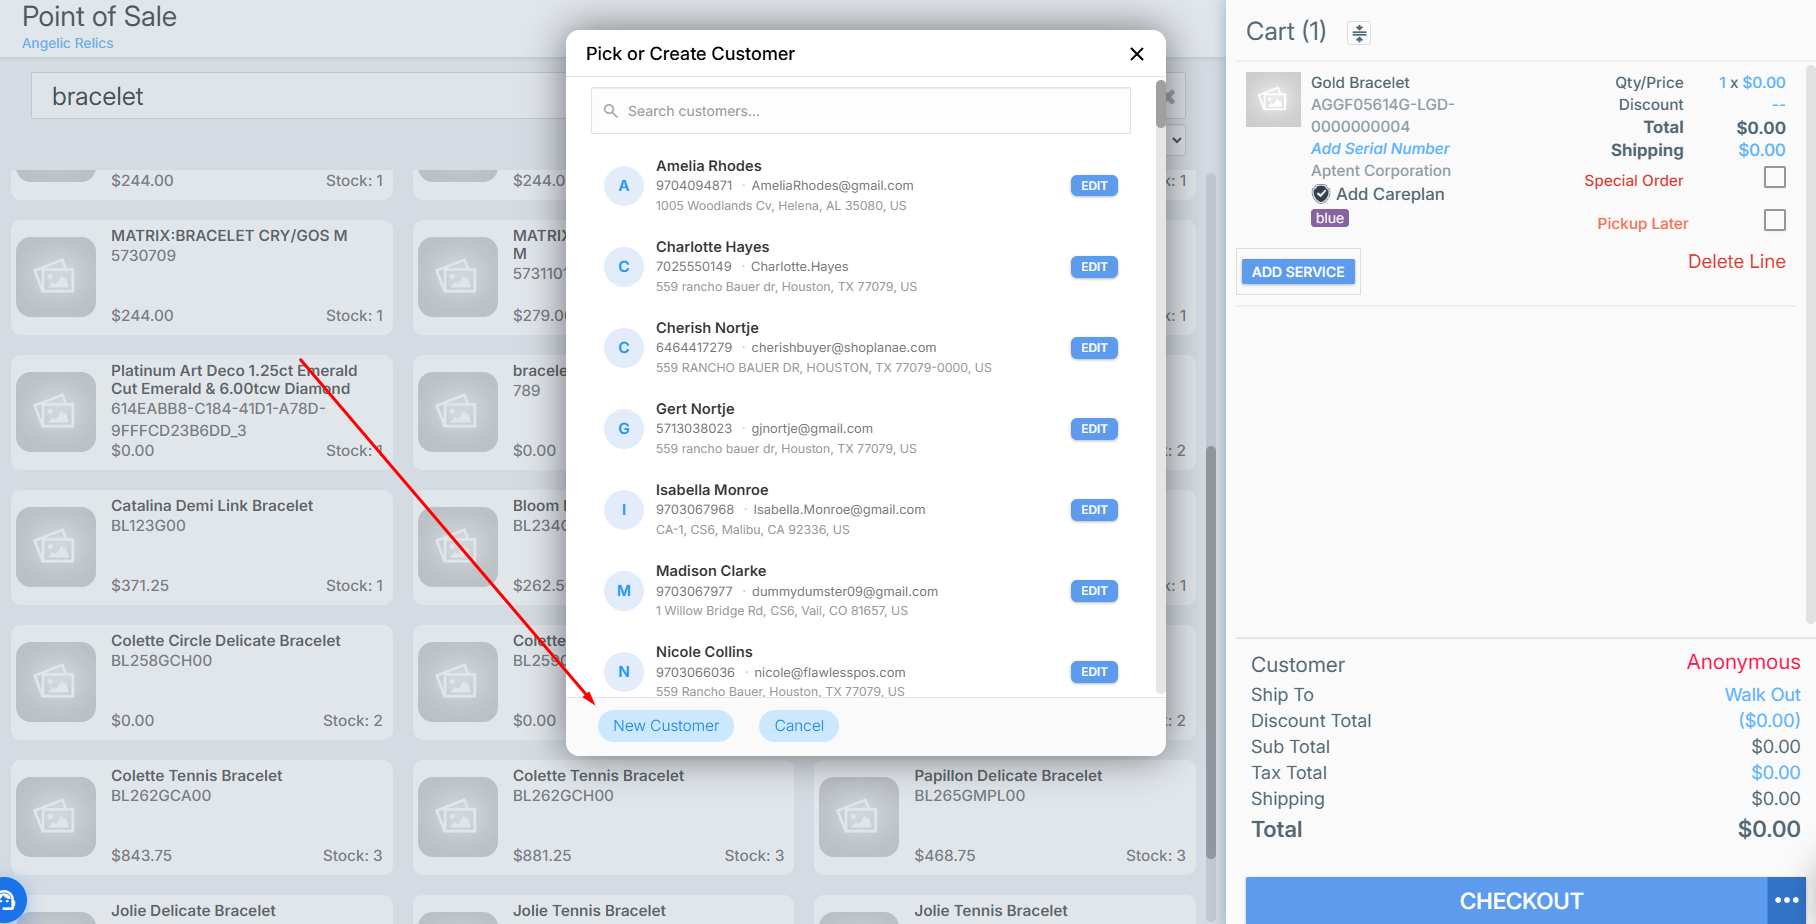1816x924 pixels.
Task: Open Colette Tennis Bracelet BL262GCA00 image
Action: tap(56, 817)
